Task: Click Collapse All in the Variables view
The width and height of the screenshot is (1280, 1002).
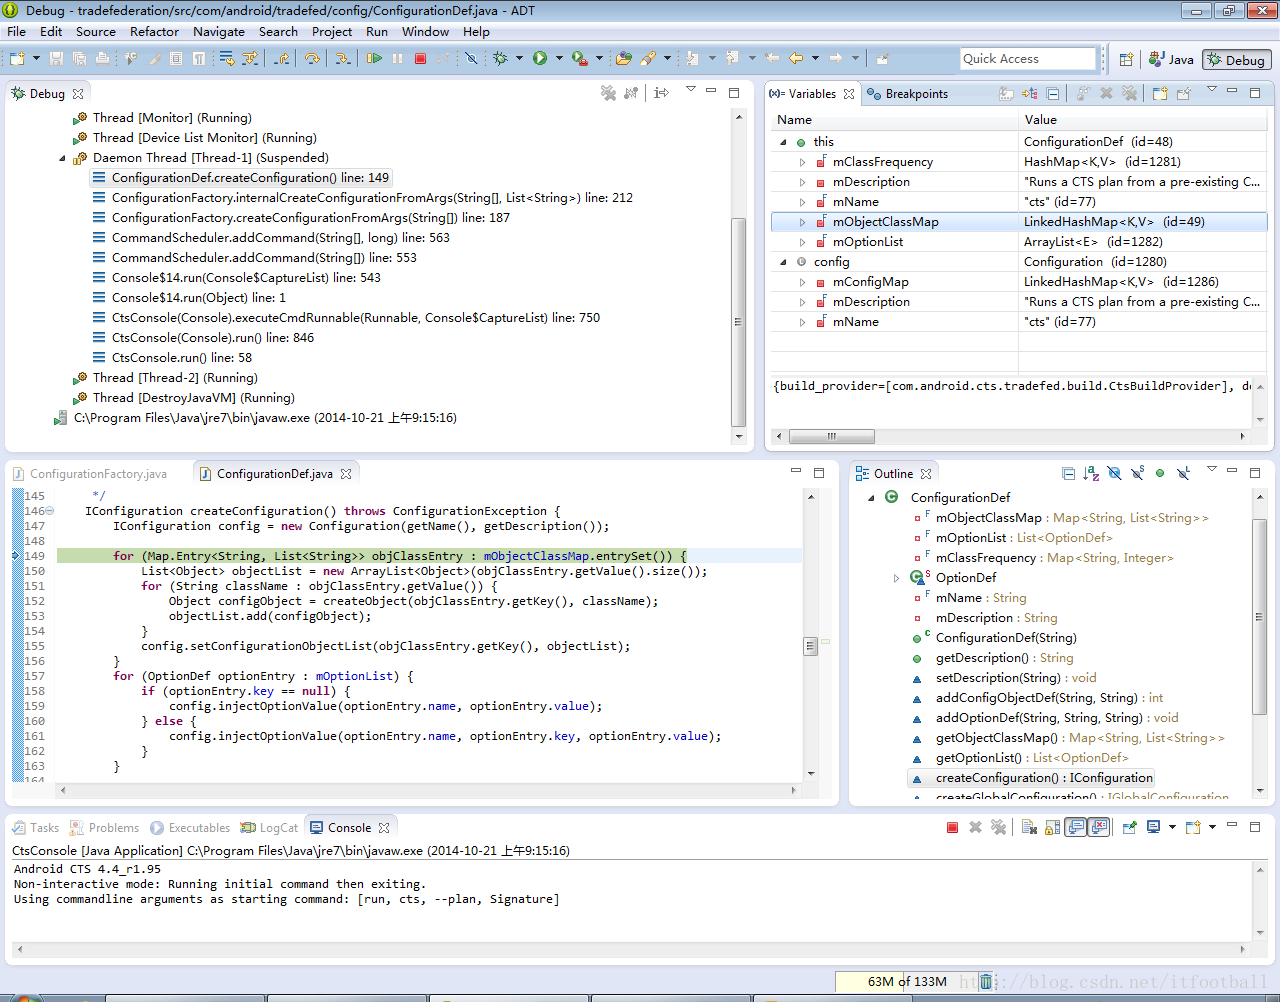Action: (x=1053, y=93)
